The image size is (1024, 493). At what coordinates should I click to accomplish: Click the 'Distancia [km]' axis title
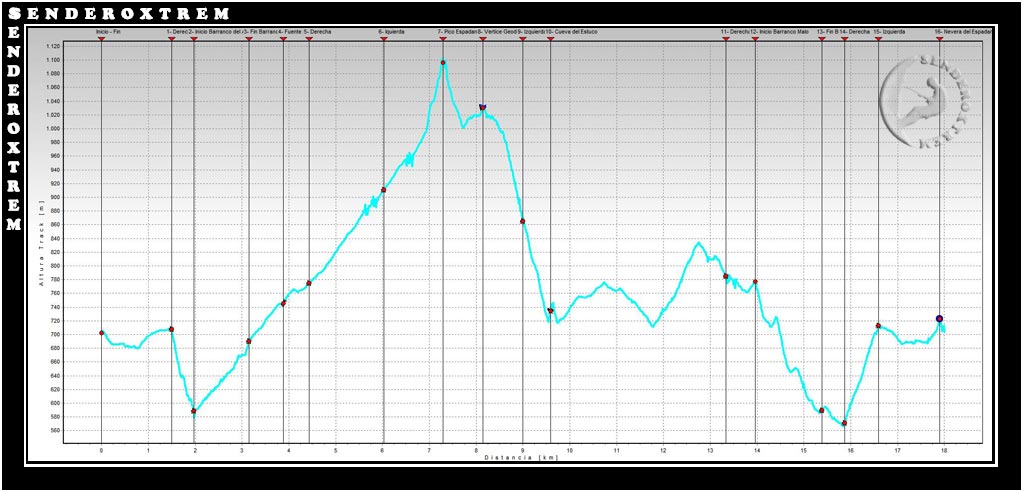point(520,458)
